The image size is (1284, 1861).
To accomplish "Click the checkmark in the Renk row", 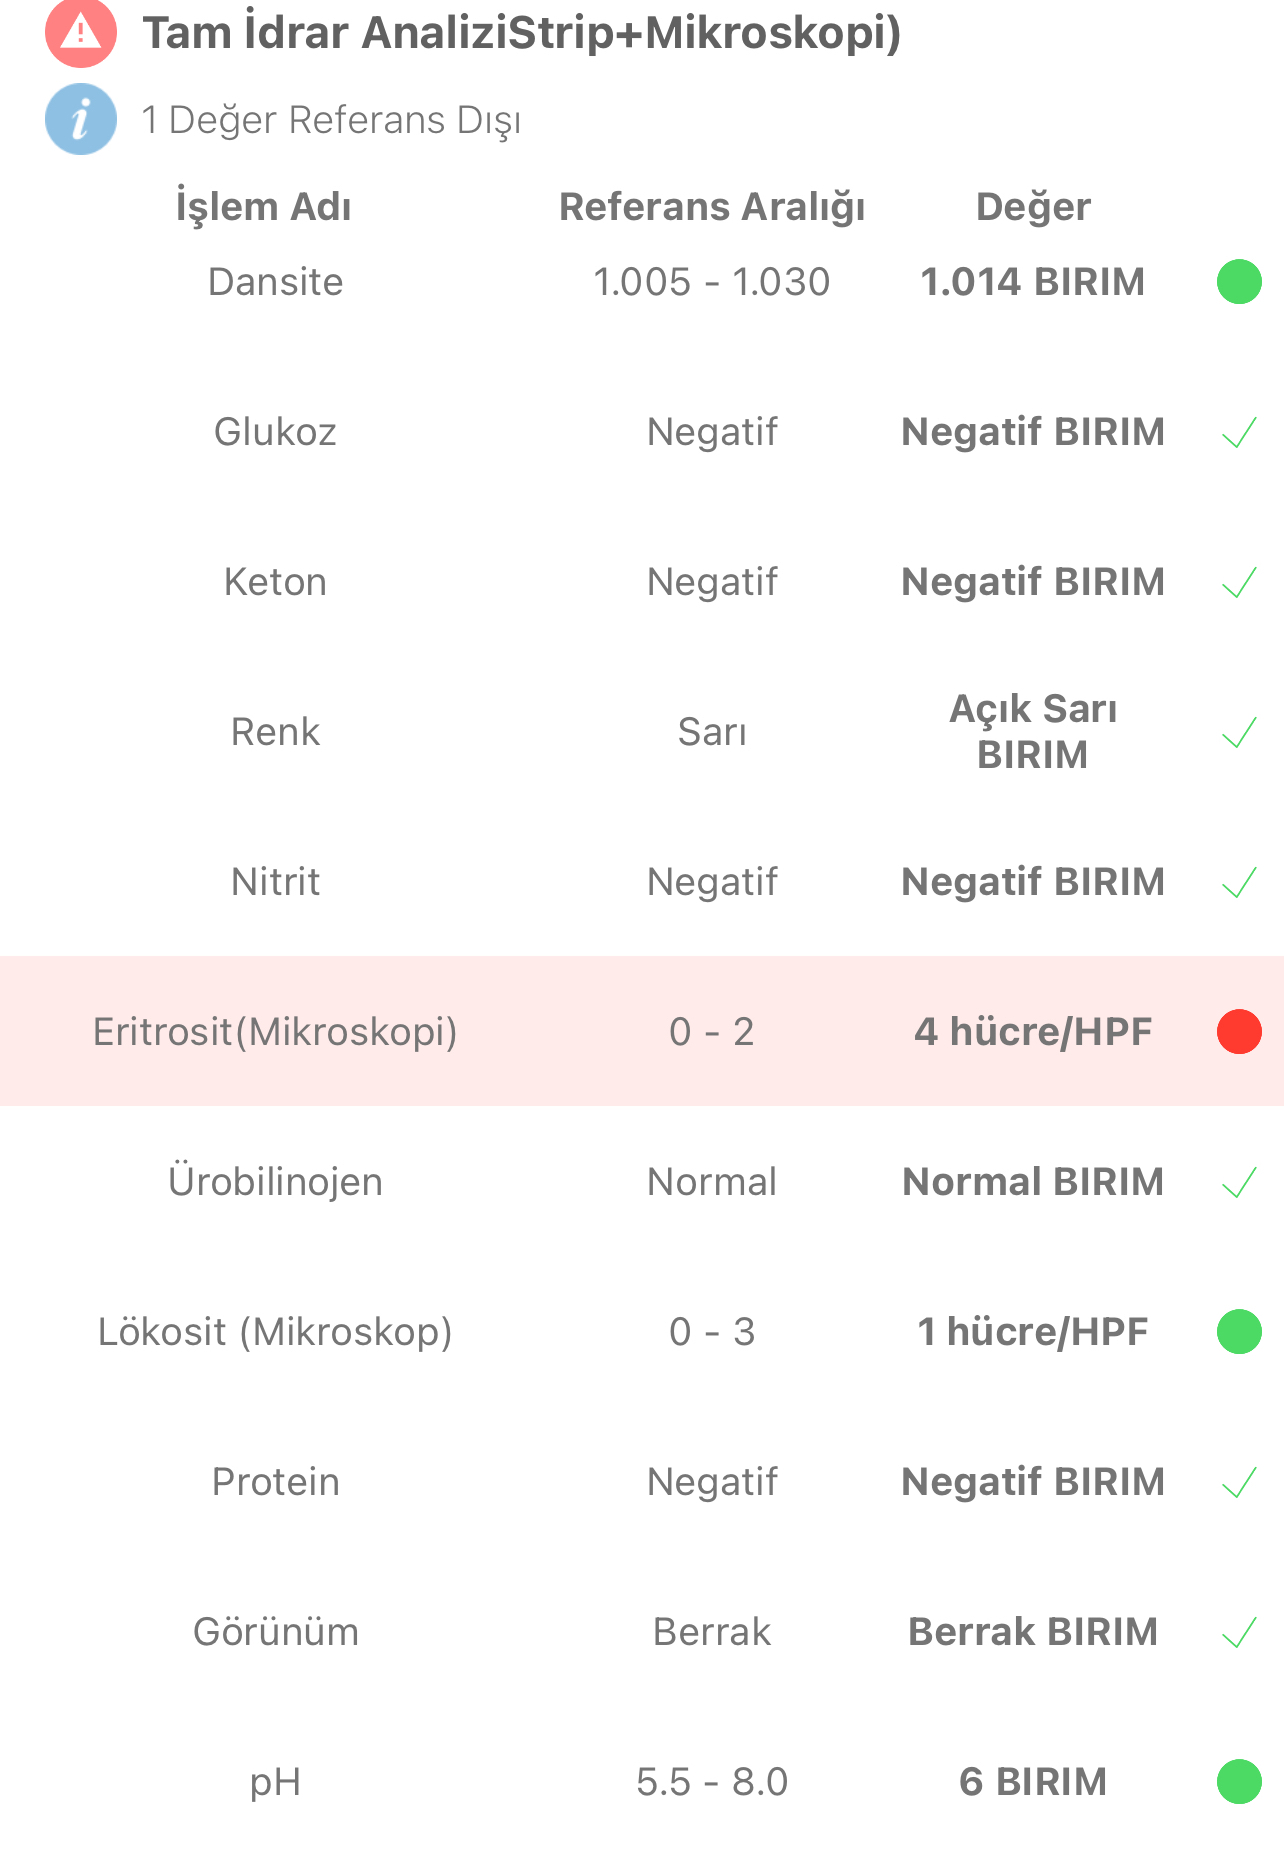I will (1239, 733).
